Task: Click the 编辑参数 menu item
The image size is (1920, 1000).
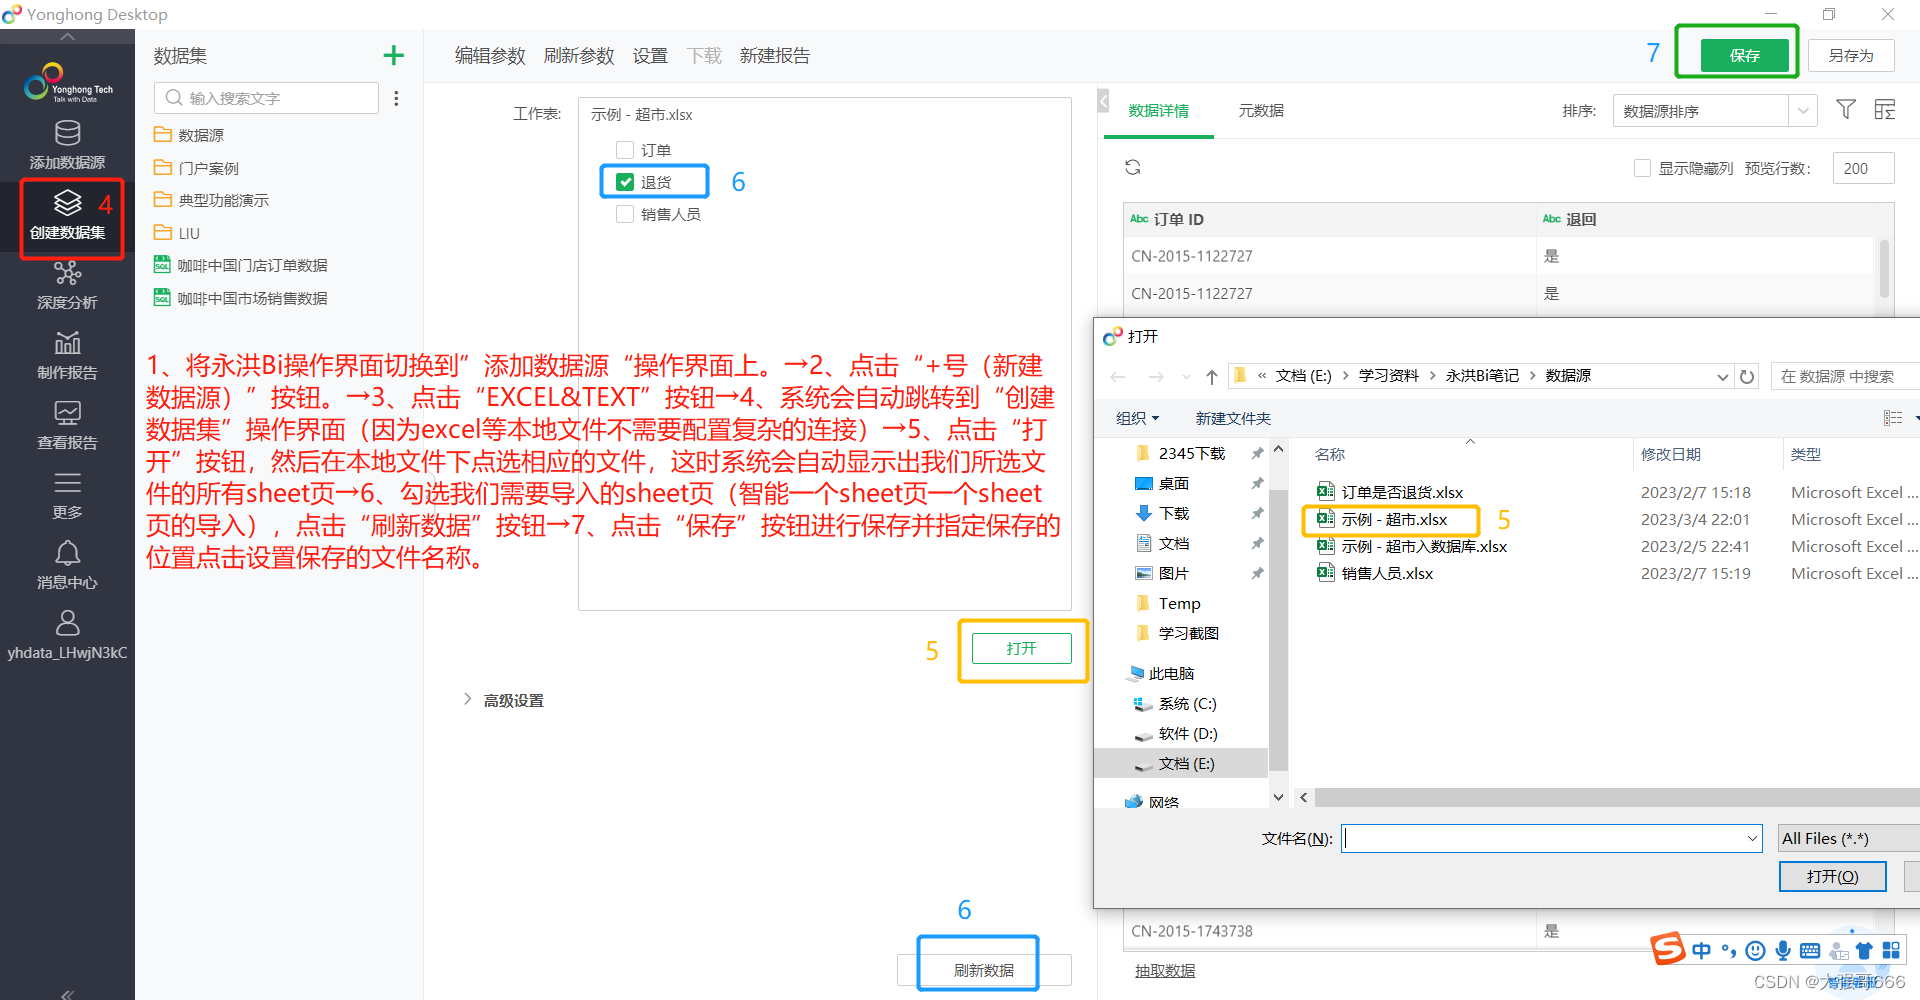Action: tap(490, 56)
